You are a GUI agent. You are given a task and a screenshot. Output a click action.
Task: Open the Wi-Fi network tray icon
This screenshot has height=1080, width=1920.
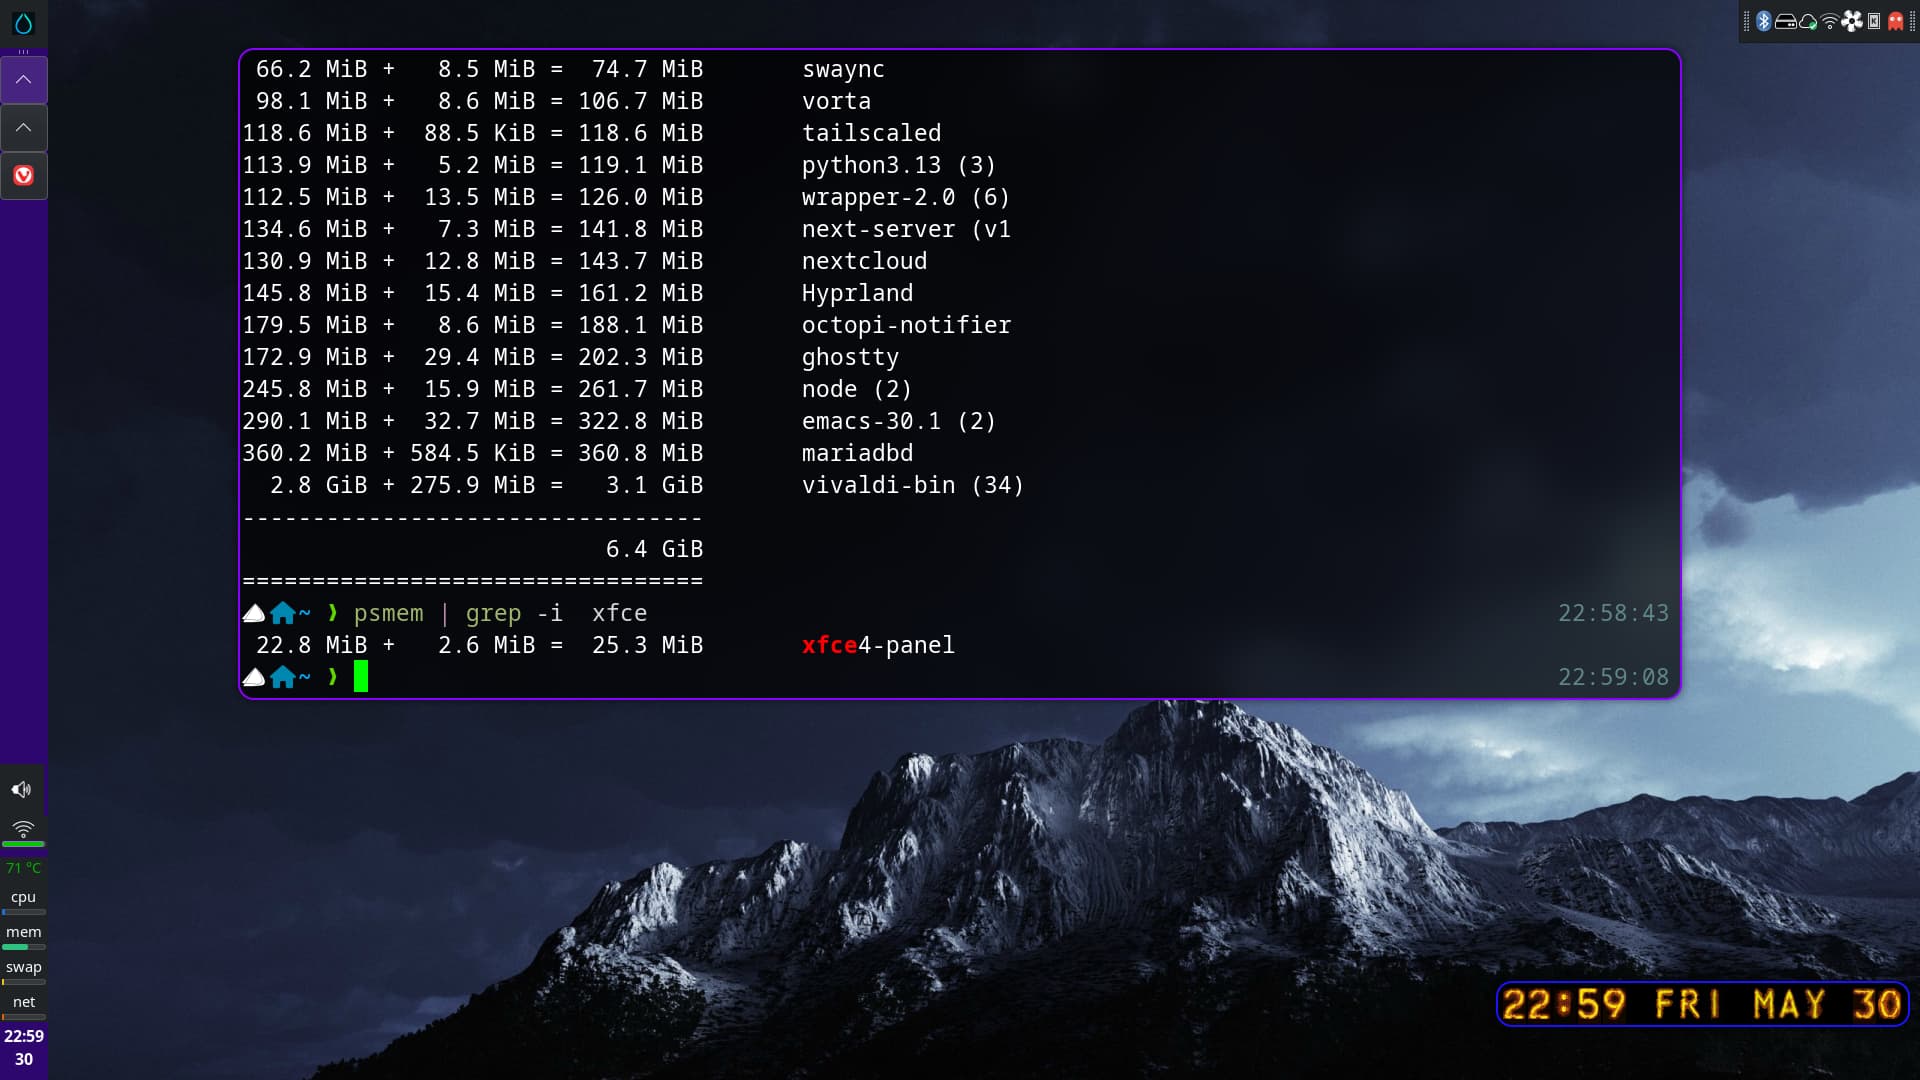[1830, 22]
